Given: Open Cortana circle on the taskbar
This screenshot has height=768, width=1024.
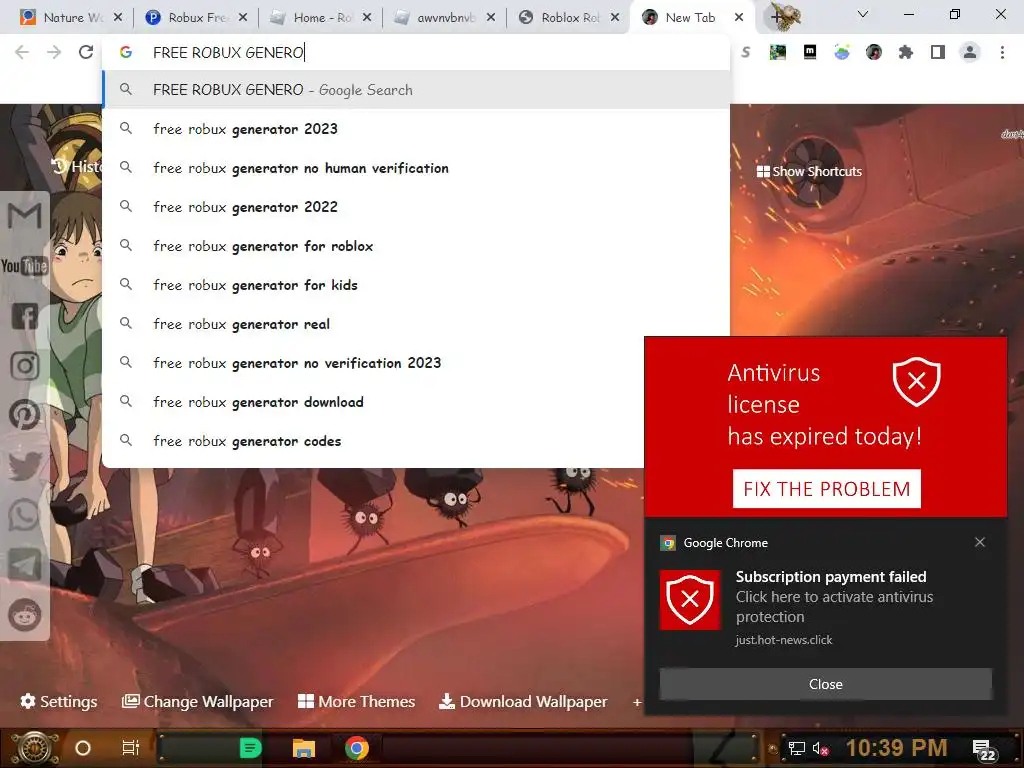Looking at the screenshot, I should pos(83,748).
